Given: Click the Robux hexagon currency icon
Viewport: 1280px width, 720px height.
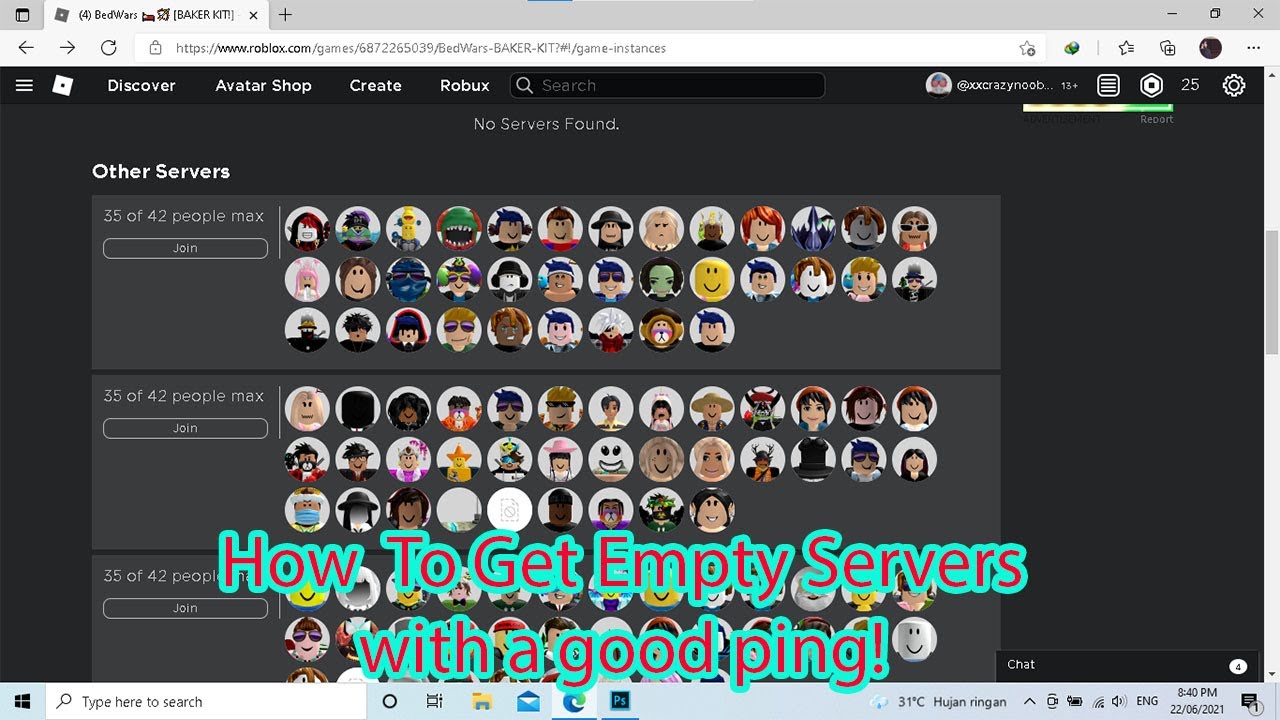Looking at the screenshot, I should 1152,85.
